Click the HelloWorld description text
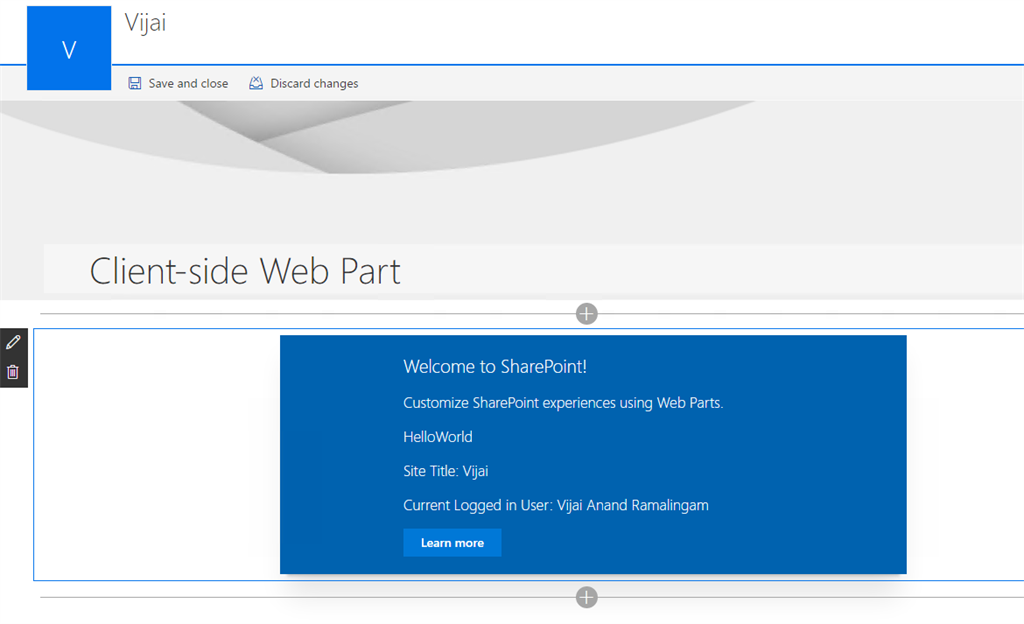 (x=438, y=437)
